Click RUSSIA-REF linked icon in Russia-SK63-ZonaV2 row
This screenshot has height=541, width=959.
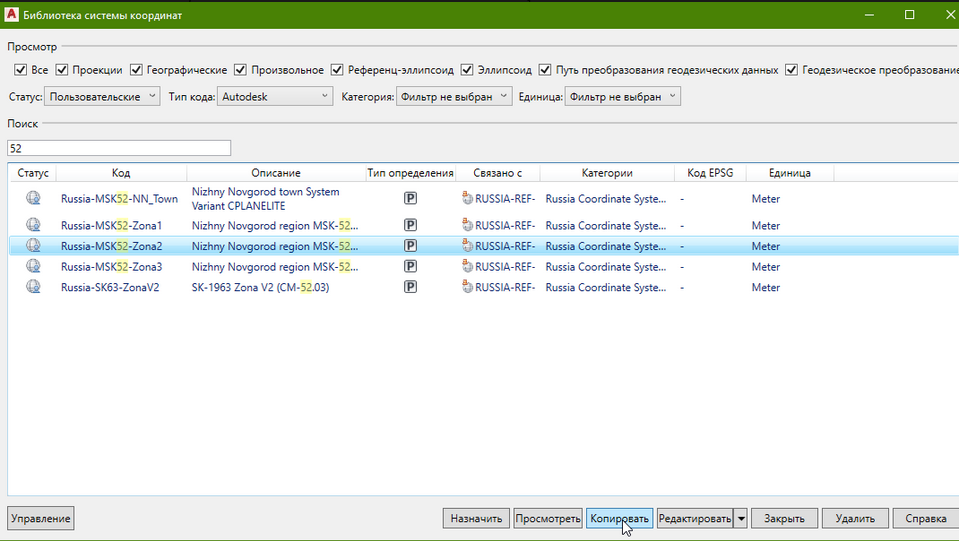click(467, 287)
